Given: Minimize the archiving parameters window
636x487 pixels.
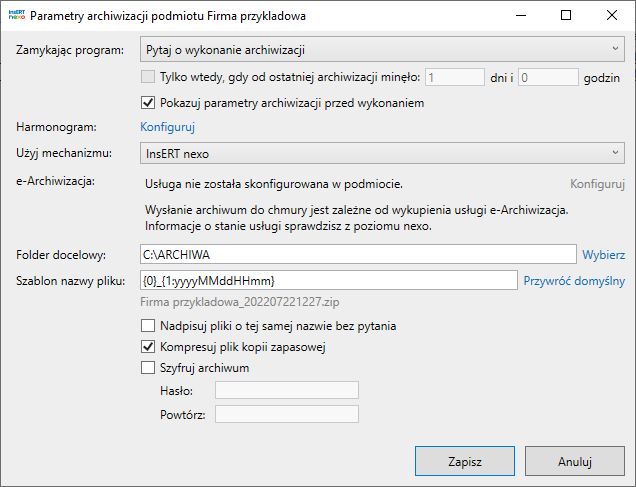Looking at the screenshot, I should tap(520, 16).
